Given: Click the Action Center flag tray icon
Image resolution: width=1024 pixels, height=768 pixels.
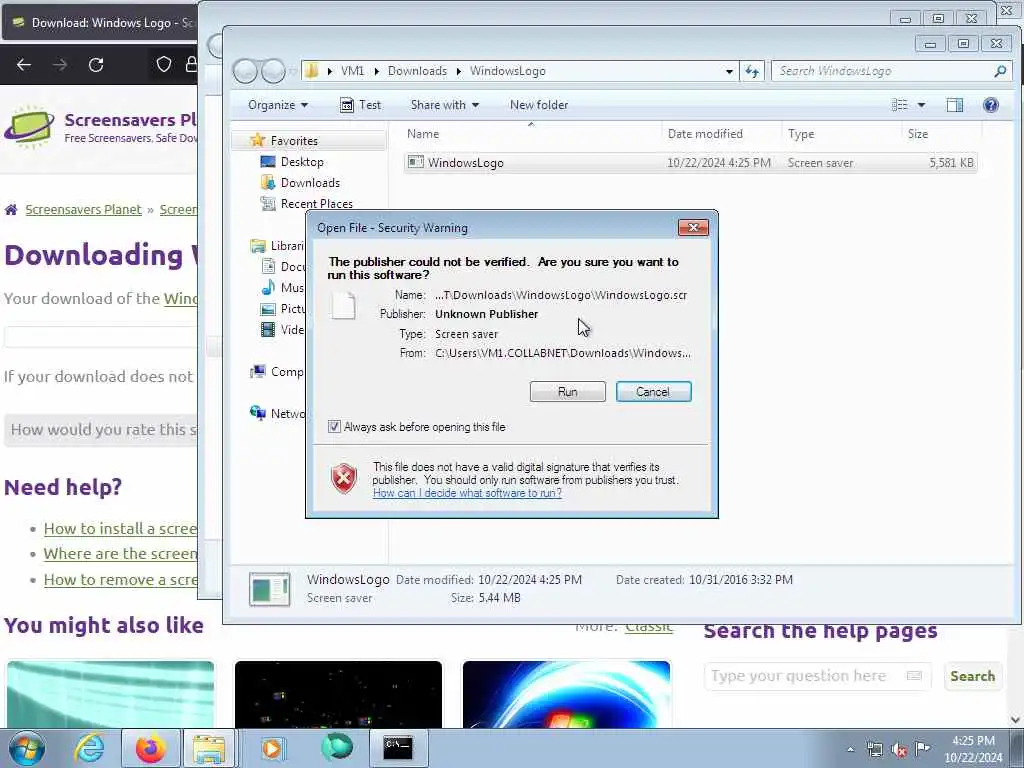Looking at the screenshot, I should (923, 748).
